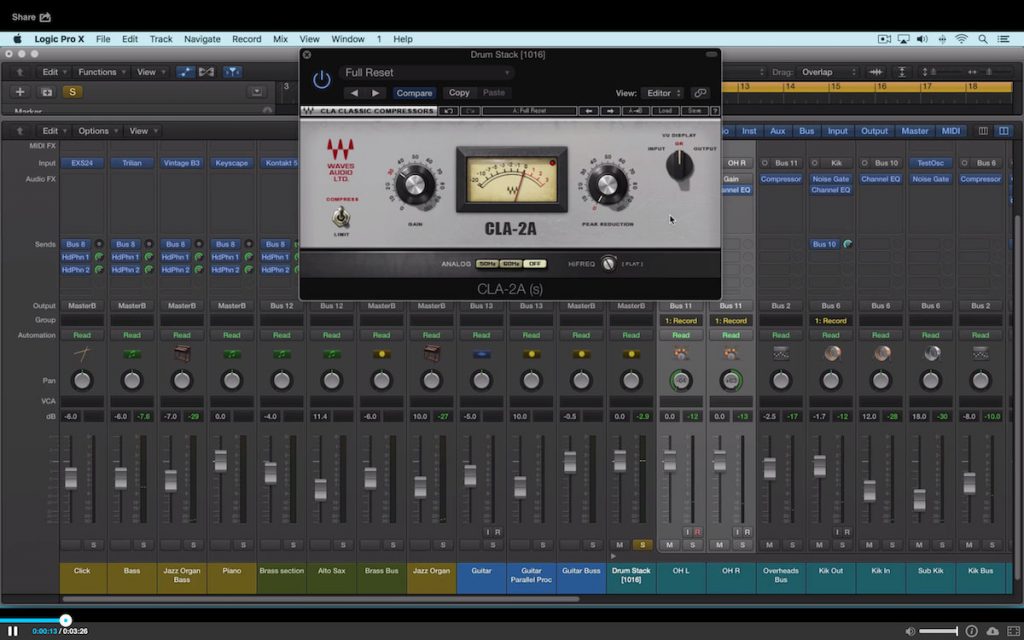This screenshot has width=1024, height=640.
Task: Pause the video playback
Action: 12,631
